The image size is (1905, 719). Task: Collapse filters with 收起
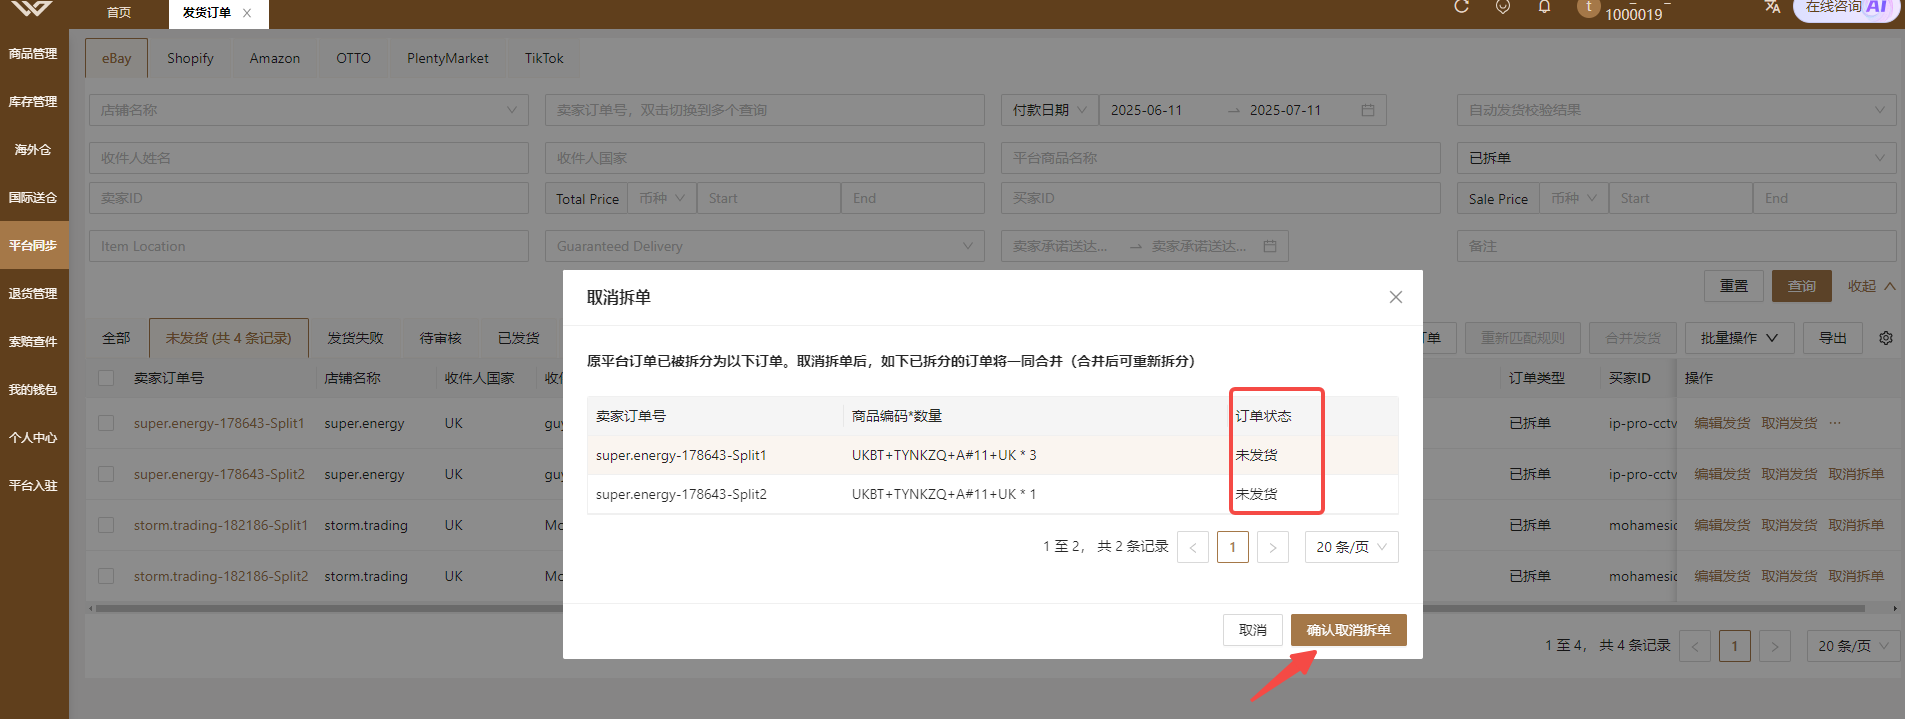1872,286
